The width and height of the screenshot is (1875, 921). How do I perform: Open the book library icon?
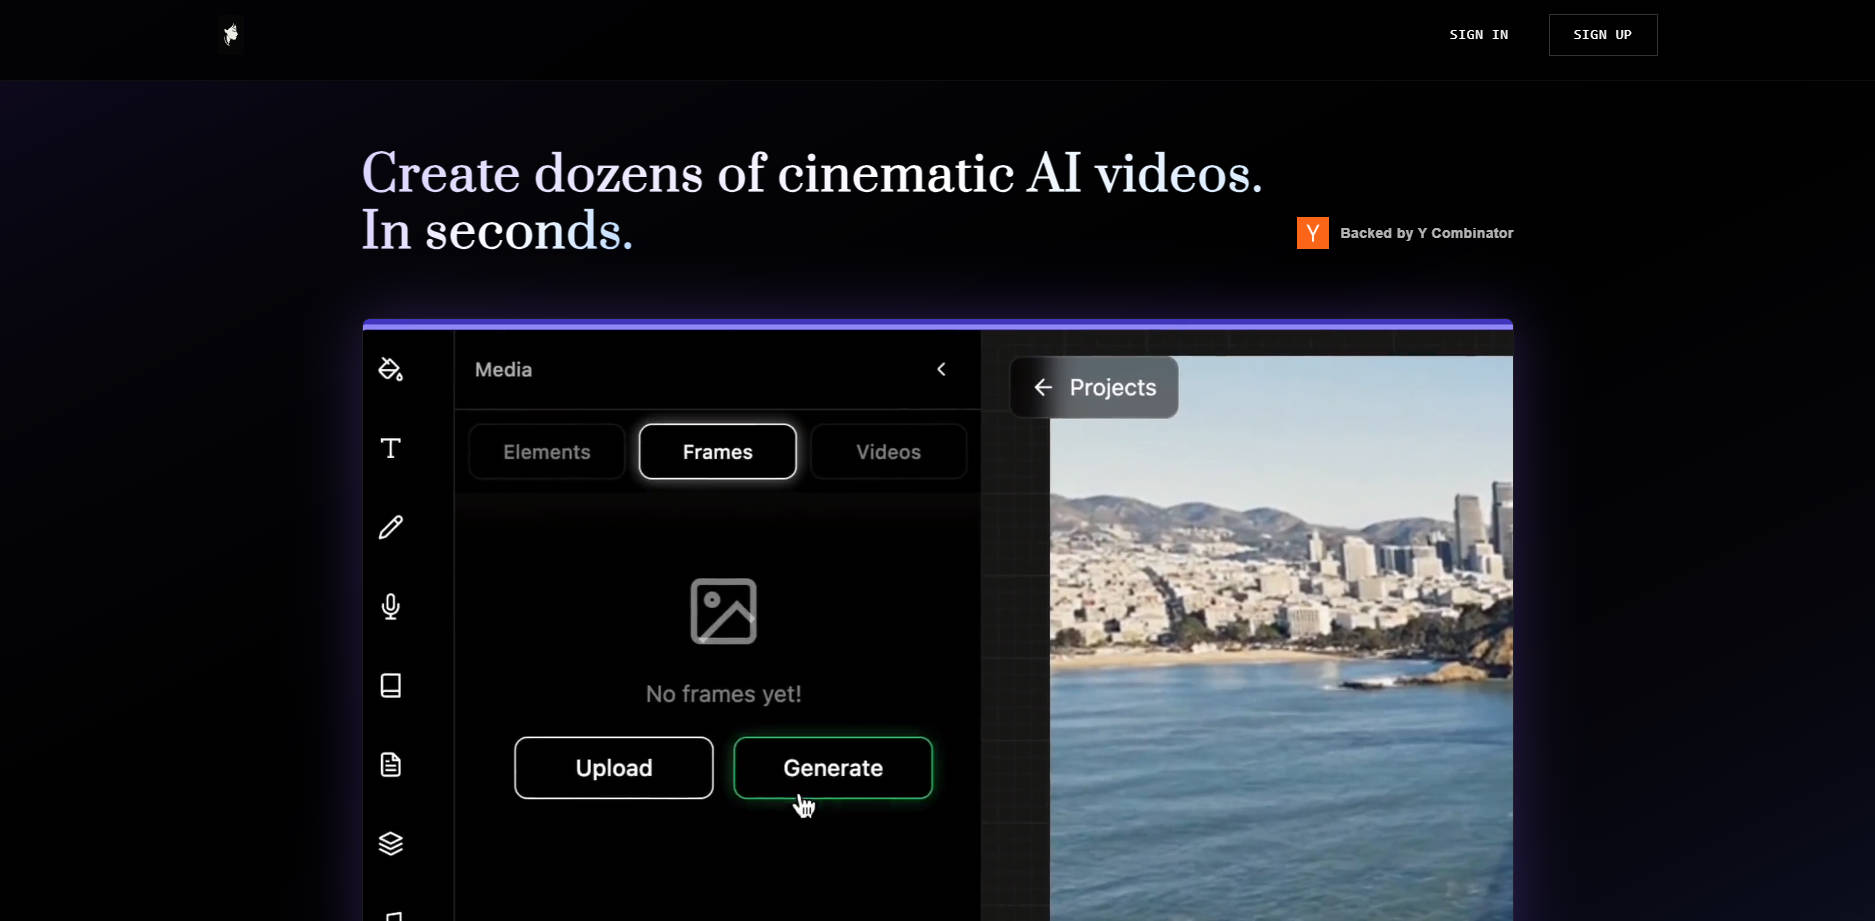(390, 685)
